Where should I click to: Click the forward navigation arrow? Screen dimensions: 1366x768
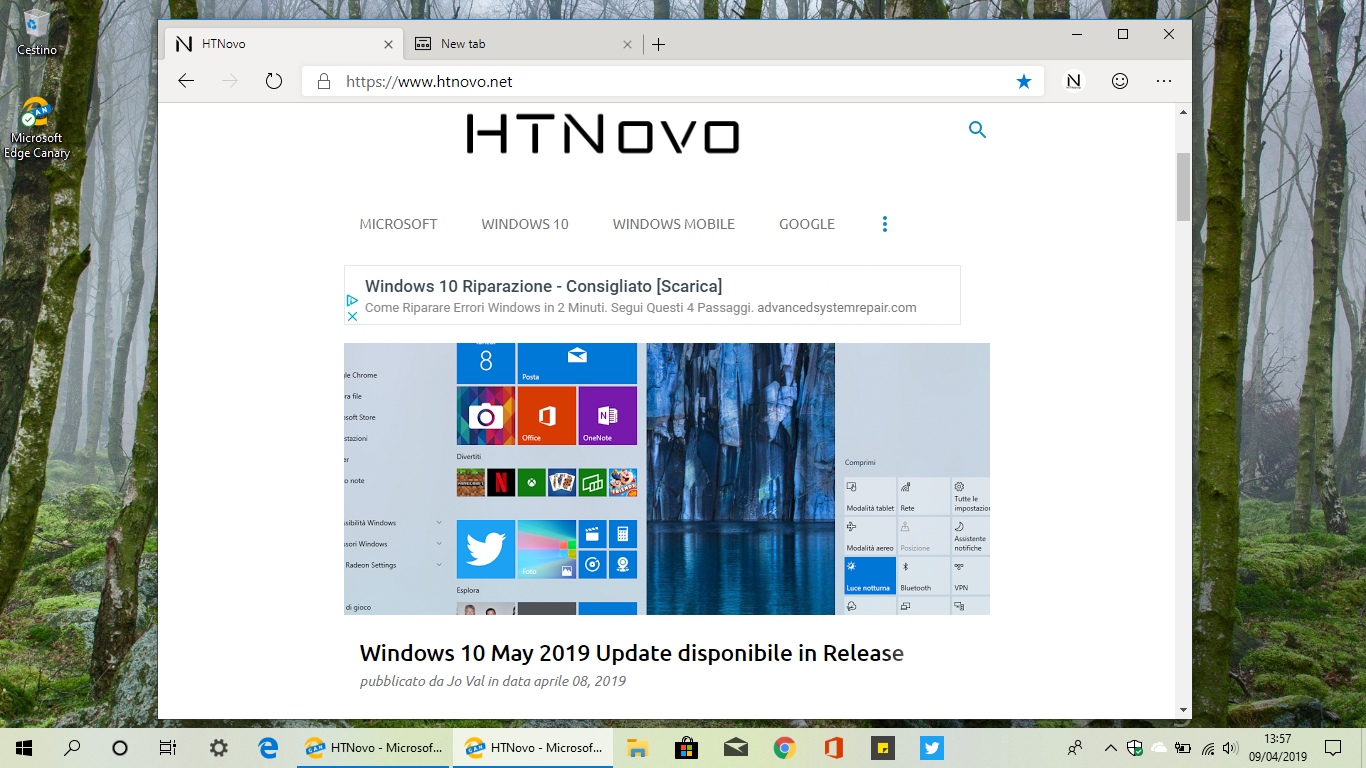[230, 81]
